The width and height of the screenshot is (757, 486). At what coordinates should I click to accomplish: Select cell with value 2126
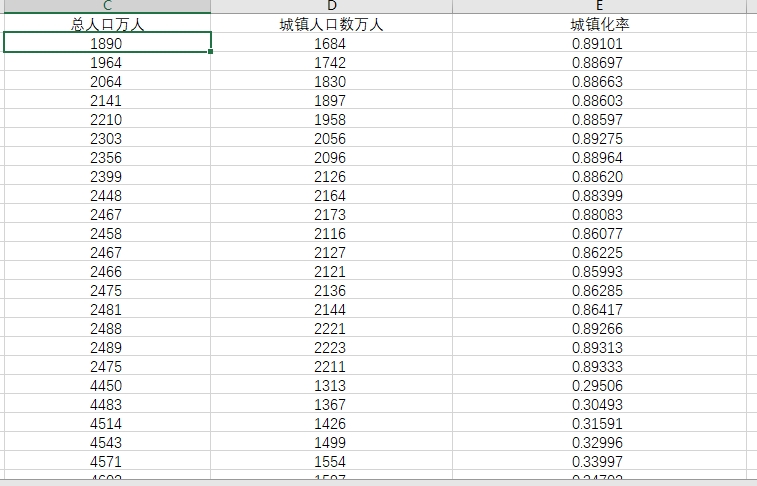point(332,176)
